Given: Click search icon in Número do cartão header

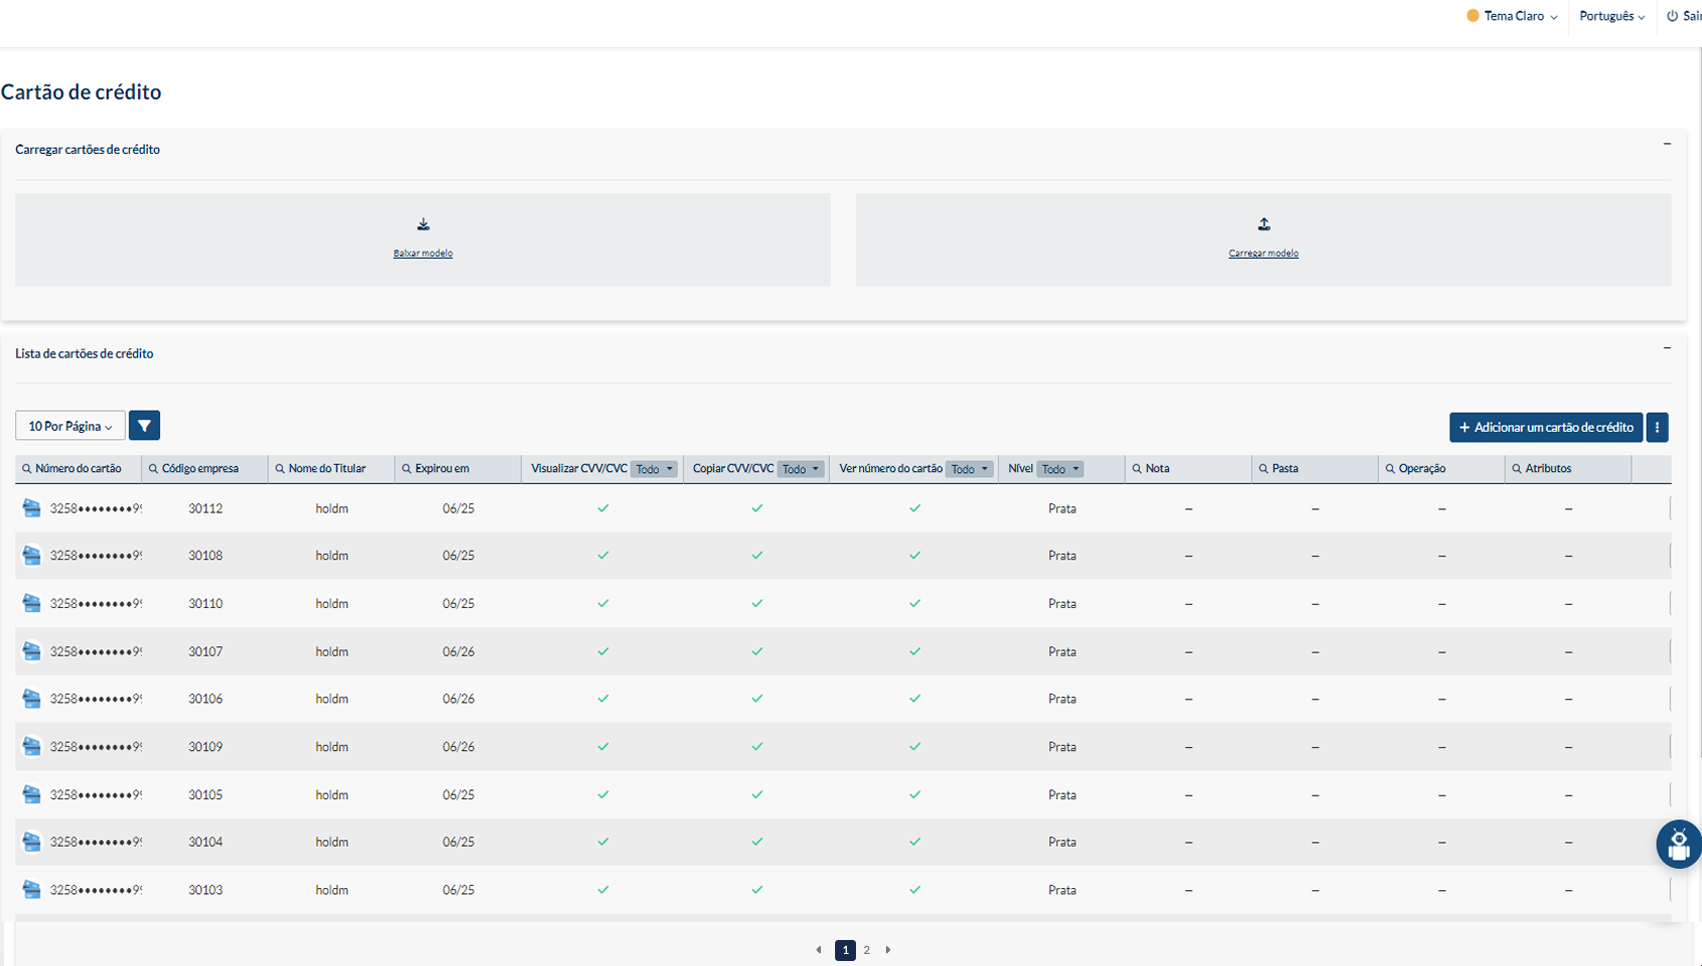Looking at the screenshot, I should pos(27,469).
